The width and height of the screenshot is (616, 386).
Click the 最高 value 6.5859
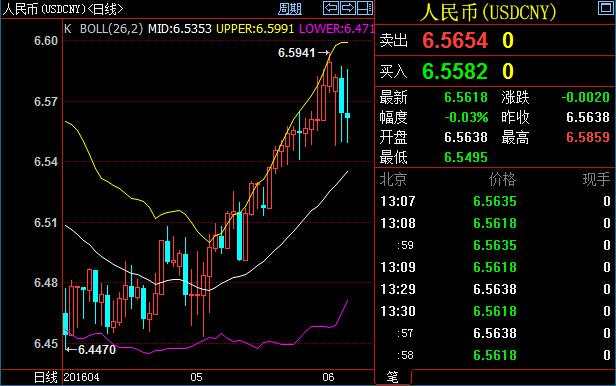click(x=588, y=137)
